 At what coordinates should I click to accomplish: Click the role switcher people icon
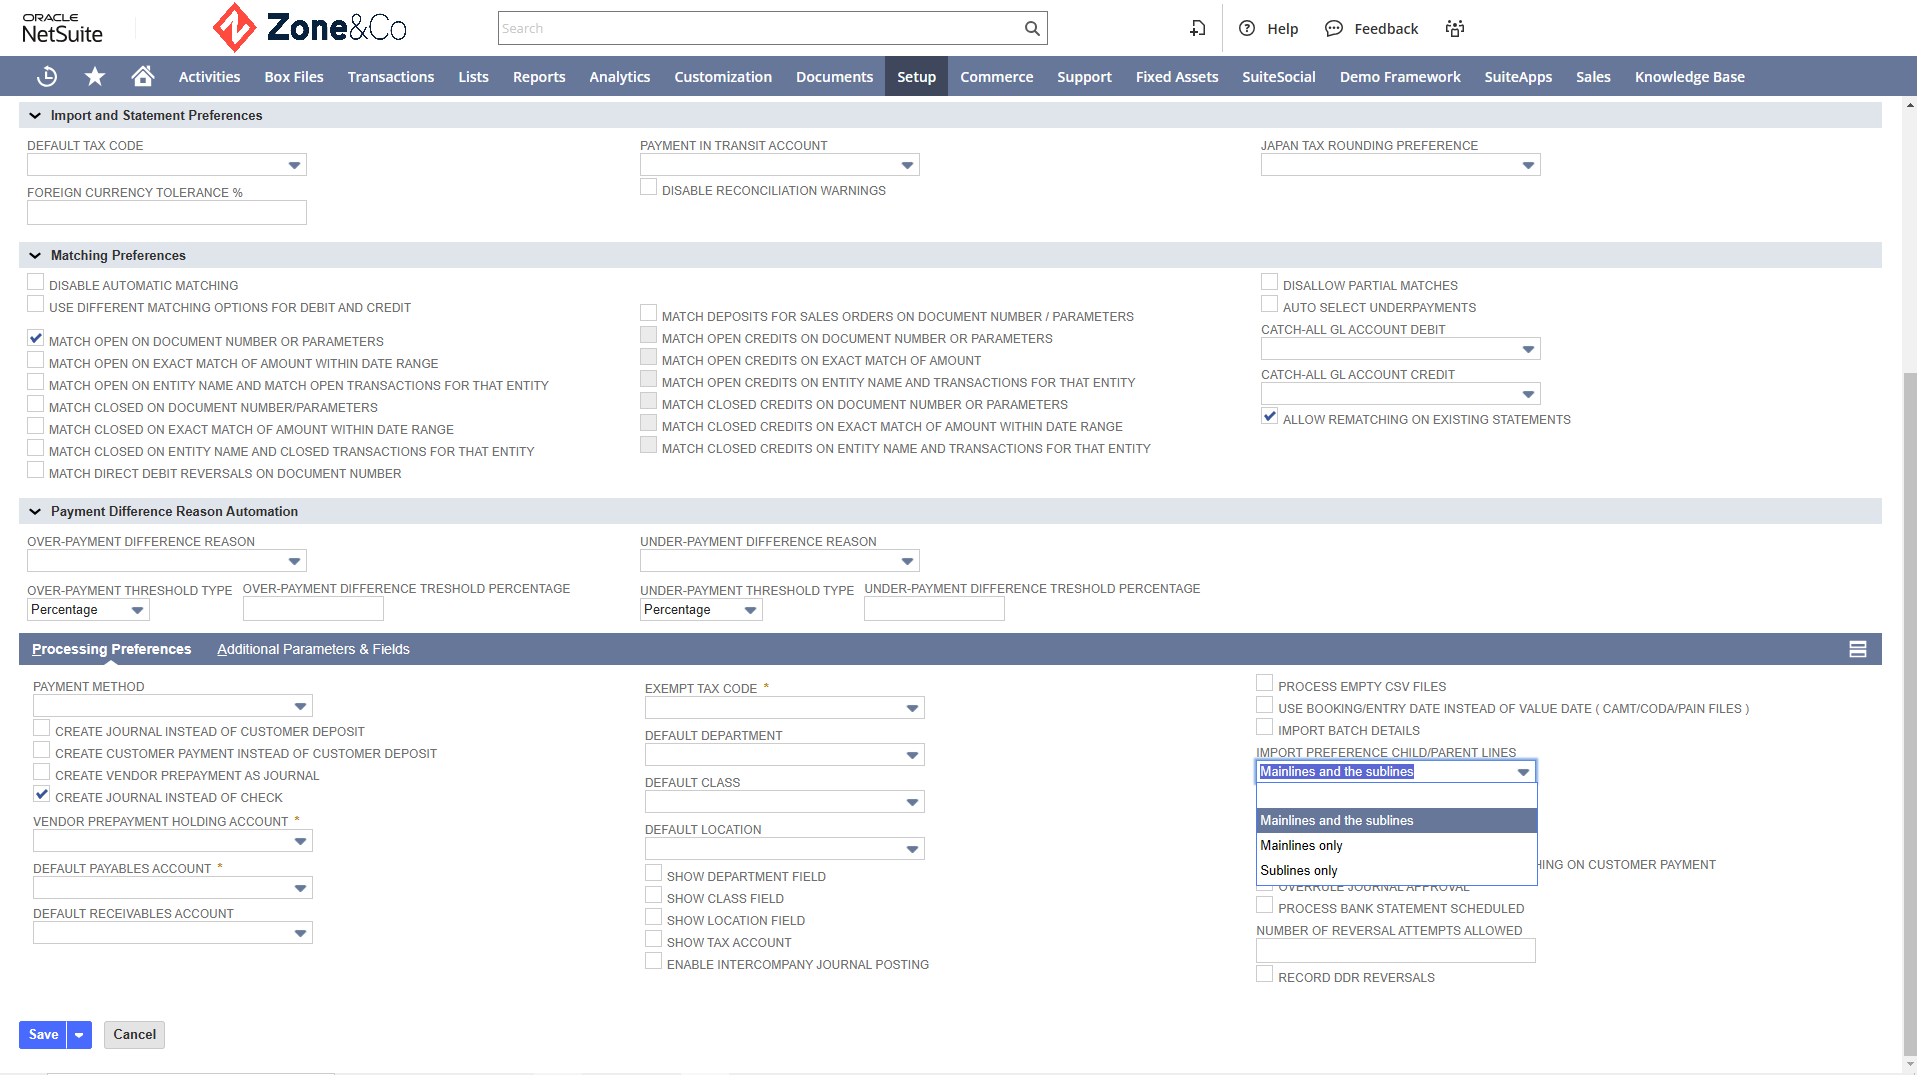(1455, 28)
